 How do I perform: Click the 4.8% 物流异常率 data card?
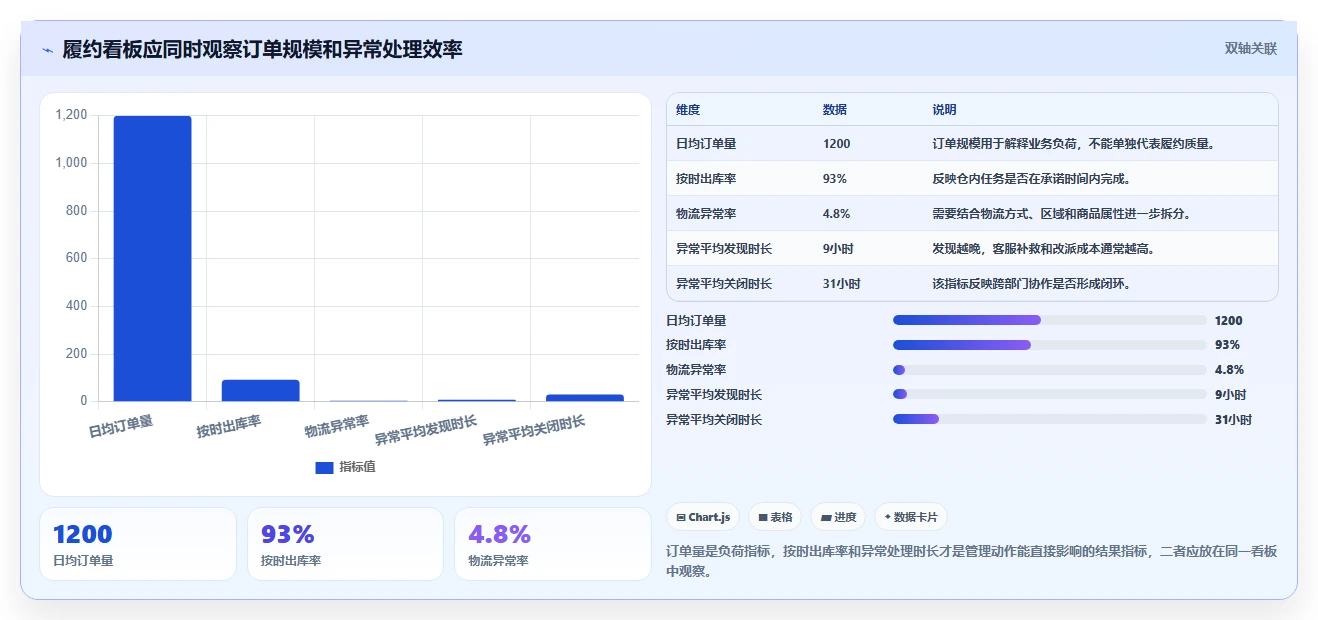tap(553, 544)
